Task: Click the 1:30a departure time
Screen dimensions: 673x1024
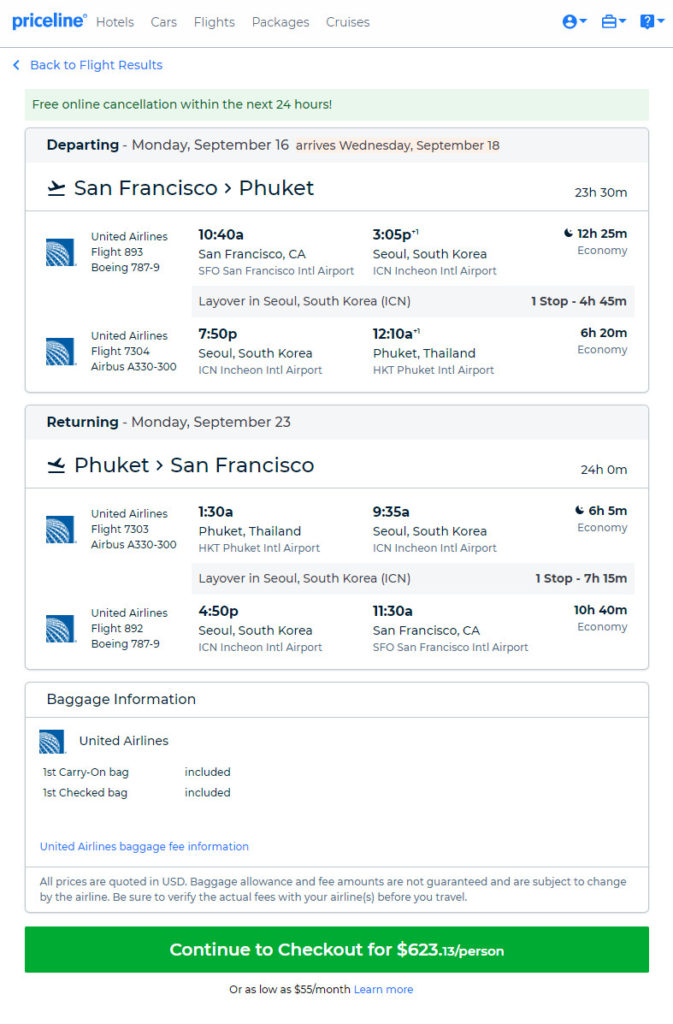Action: 215,511
